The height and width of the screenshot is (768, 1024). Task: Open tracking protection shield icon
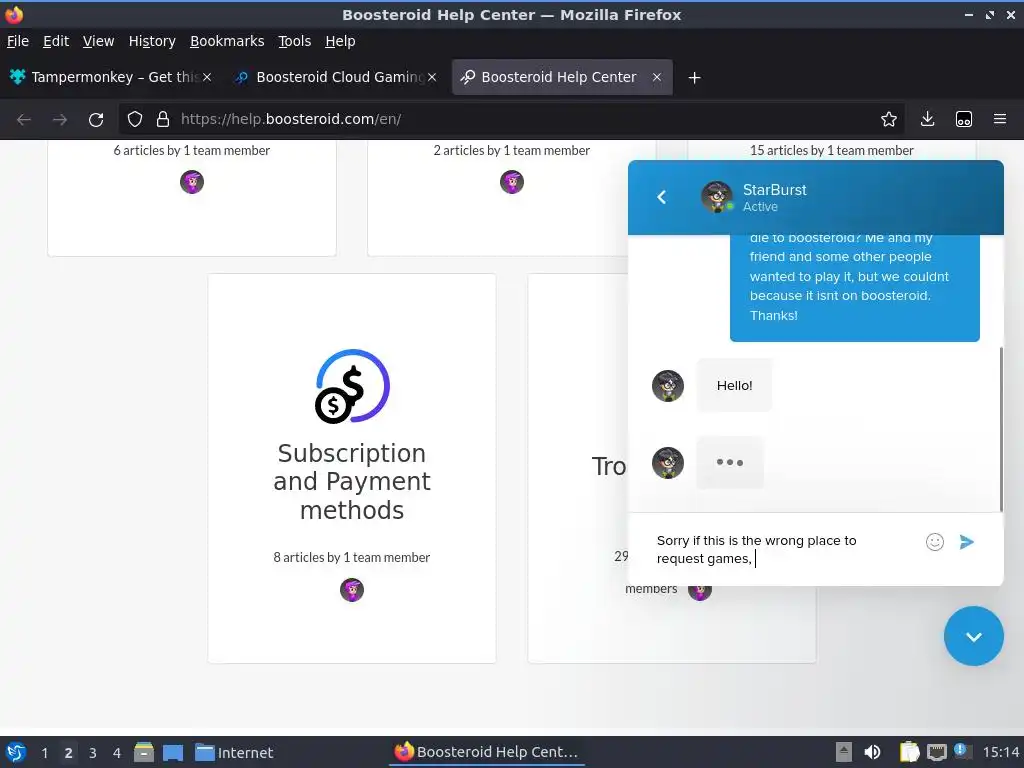pos(135,120)
